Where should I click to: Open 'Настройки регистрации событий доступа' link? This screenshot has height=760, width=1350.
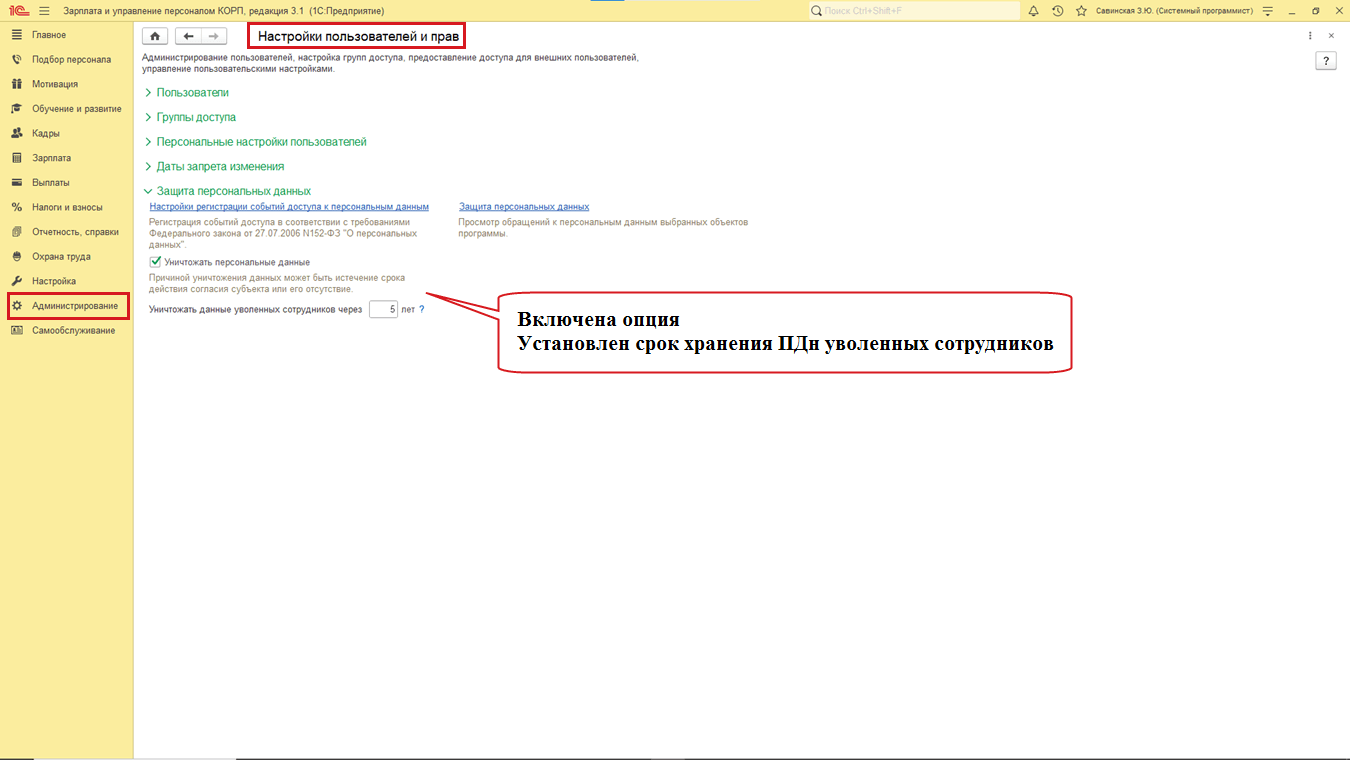[288, 207]
